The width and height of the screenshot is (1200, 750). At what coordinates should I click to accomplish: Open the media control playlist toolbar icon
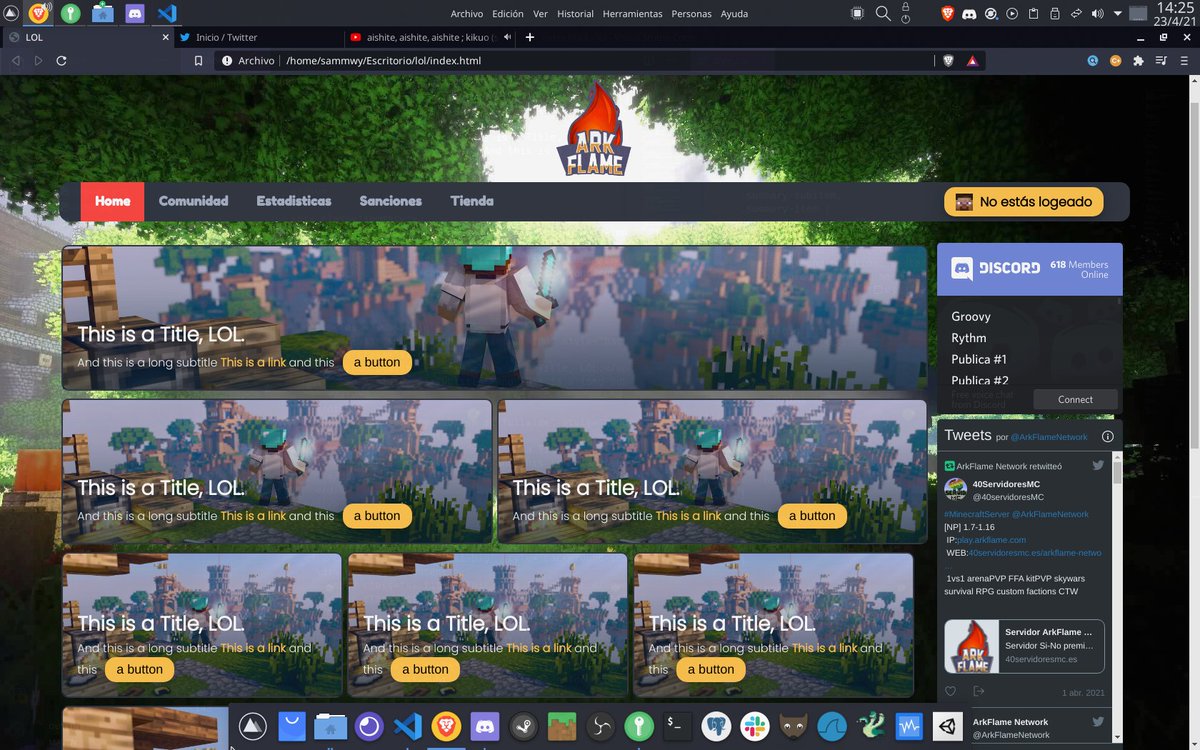pyautogui.click(x=1161, y=61)
